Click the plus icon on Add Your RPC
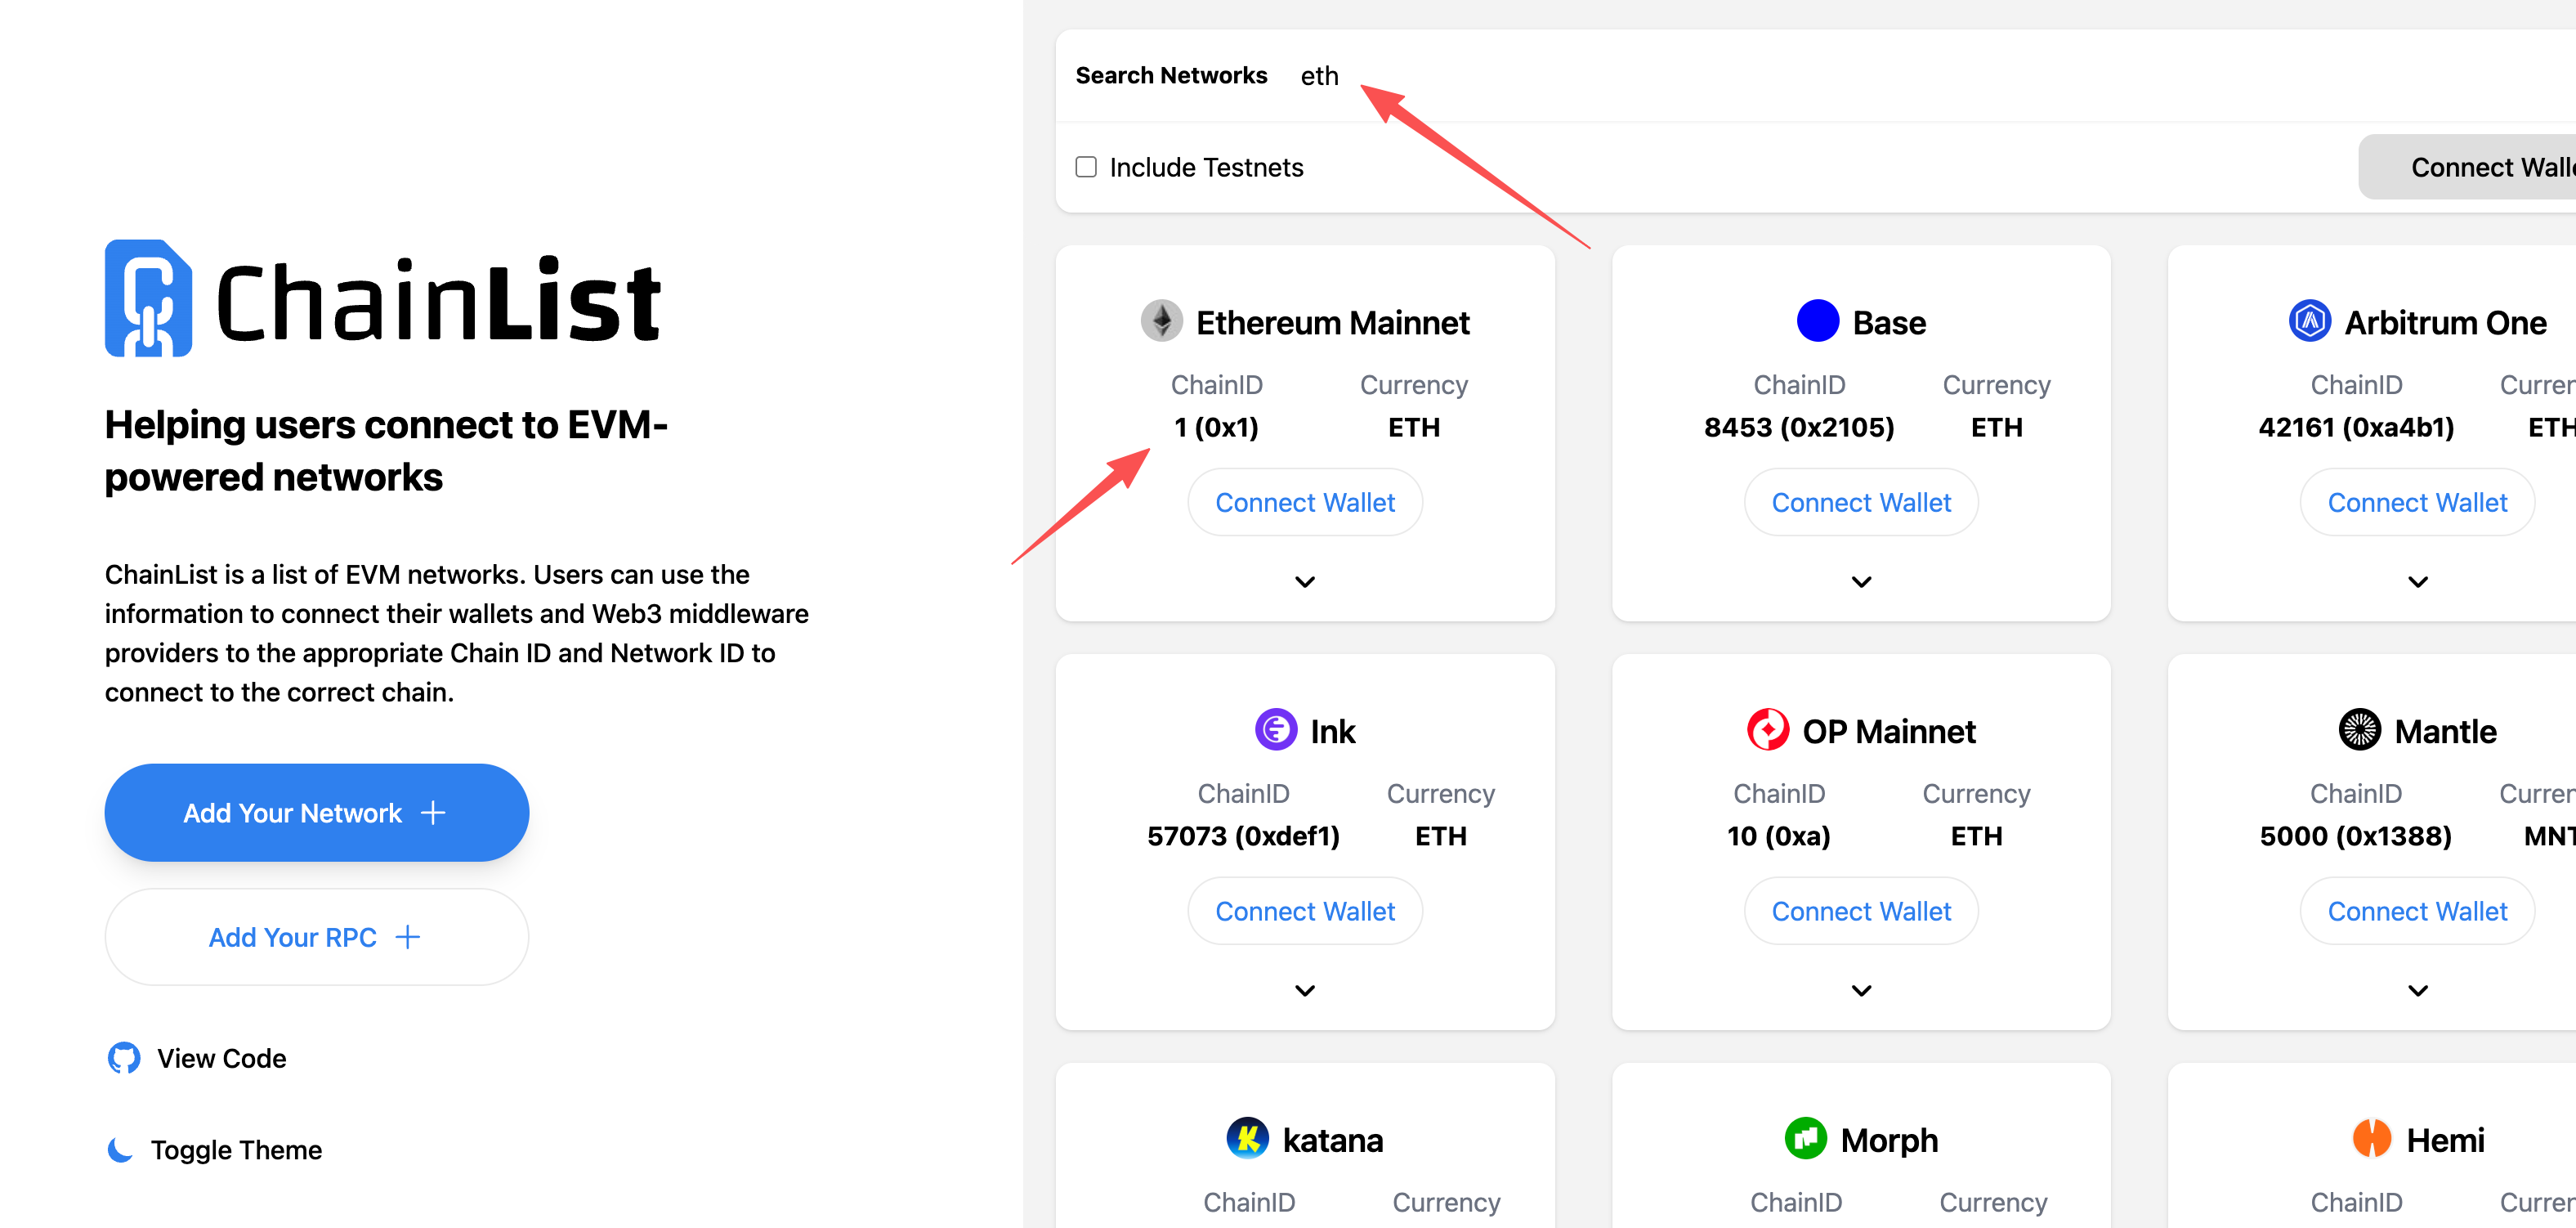Screen dimensions: 2576x1228 point(407,937)
